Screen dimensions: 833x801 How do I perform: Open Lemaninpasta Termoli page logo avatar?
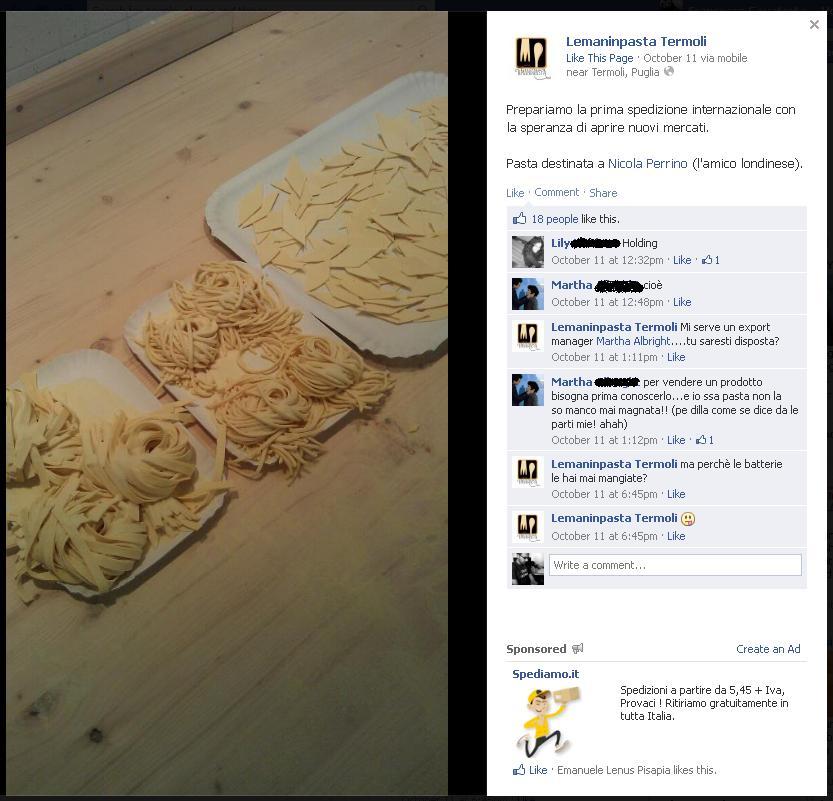(x=531, y=58)
